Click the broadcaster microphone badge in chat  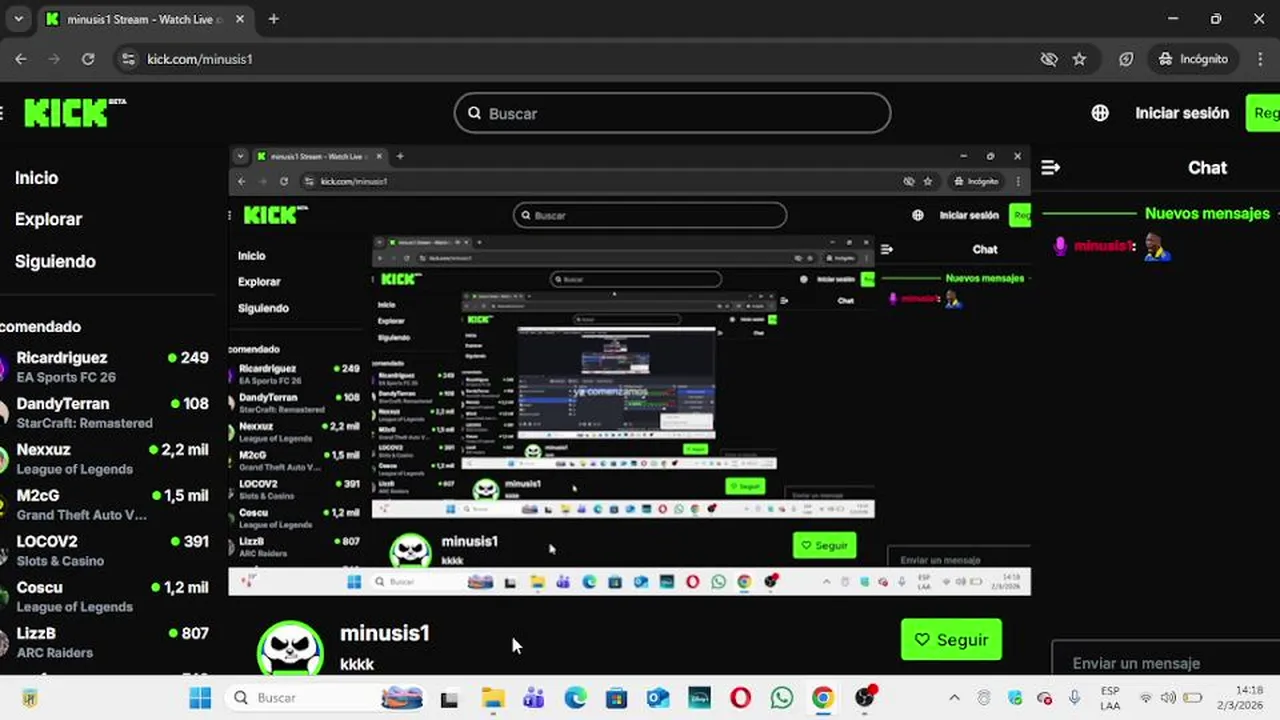click(1060, 246)
